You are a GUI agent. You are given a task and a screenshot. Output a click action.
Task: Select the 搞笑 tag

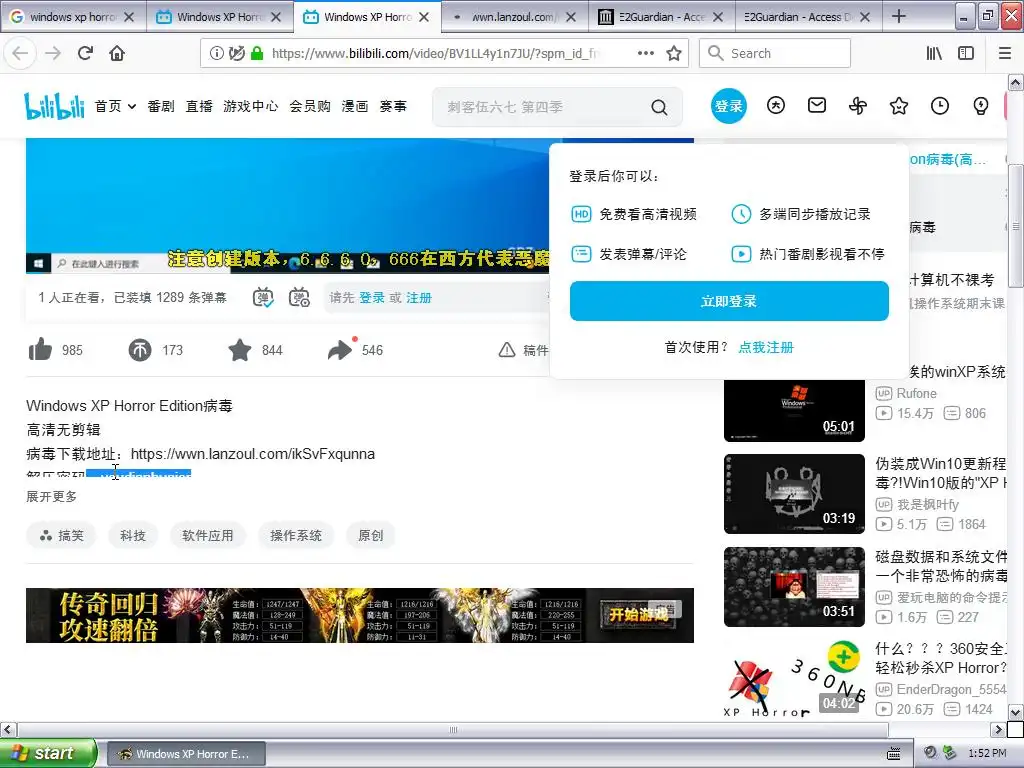point(61,536)
